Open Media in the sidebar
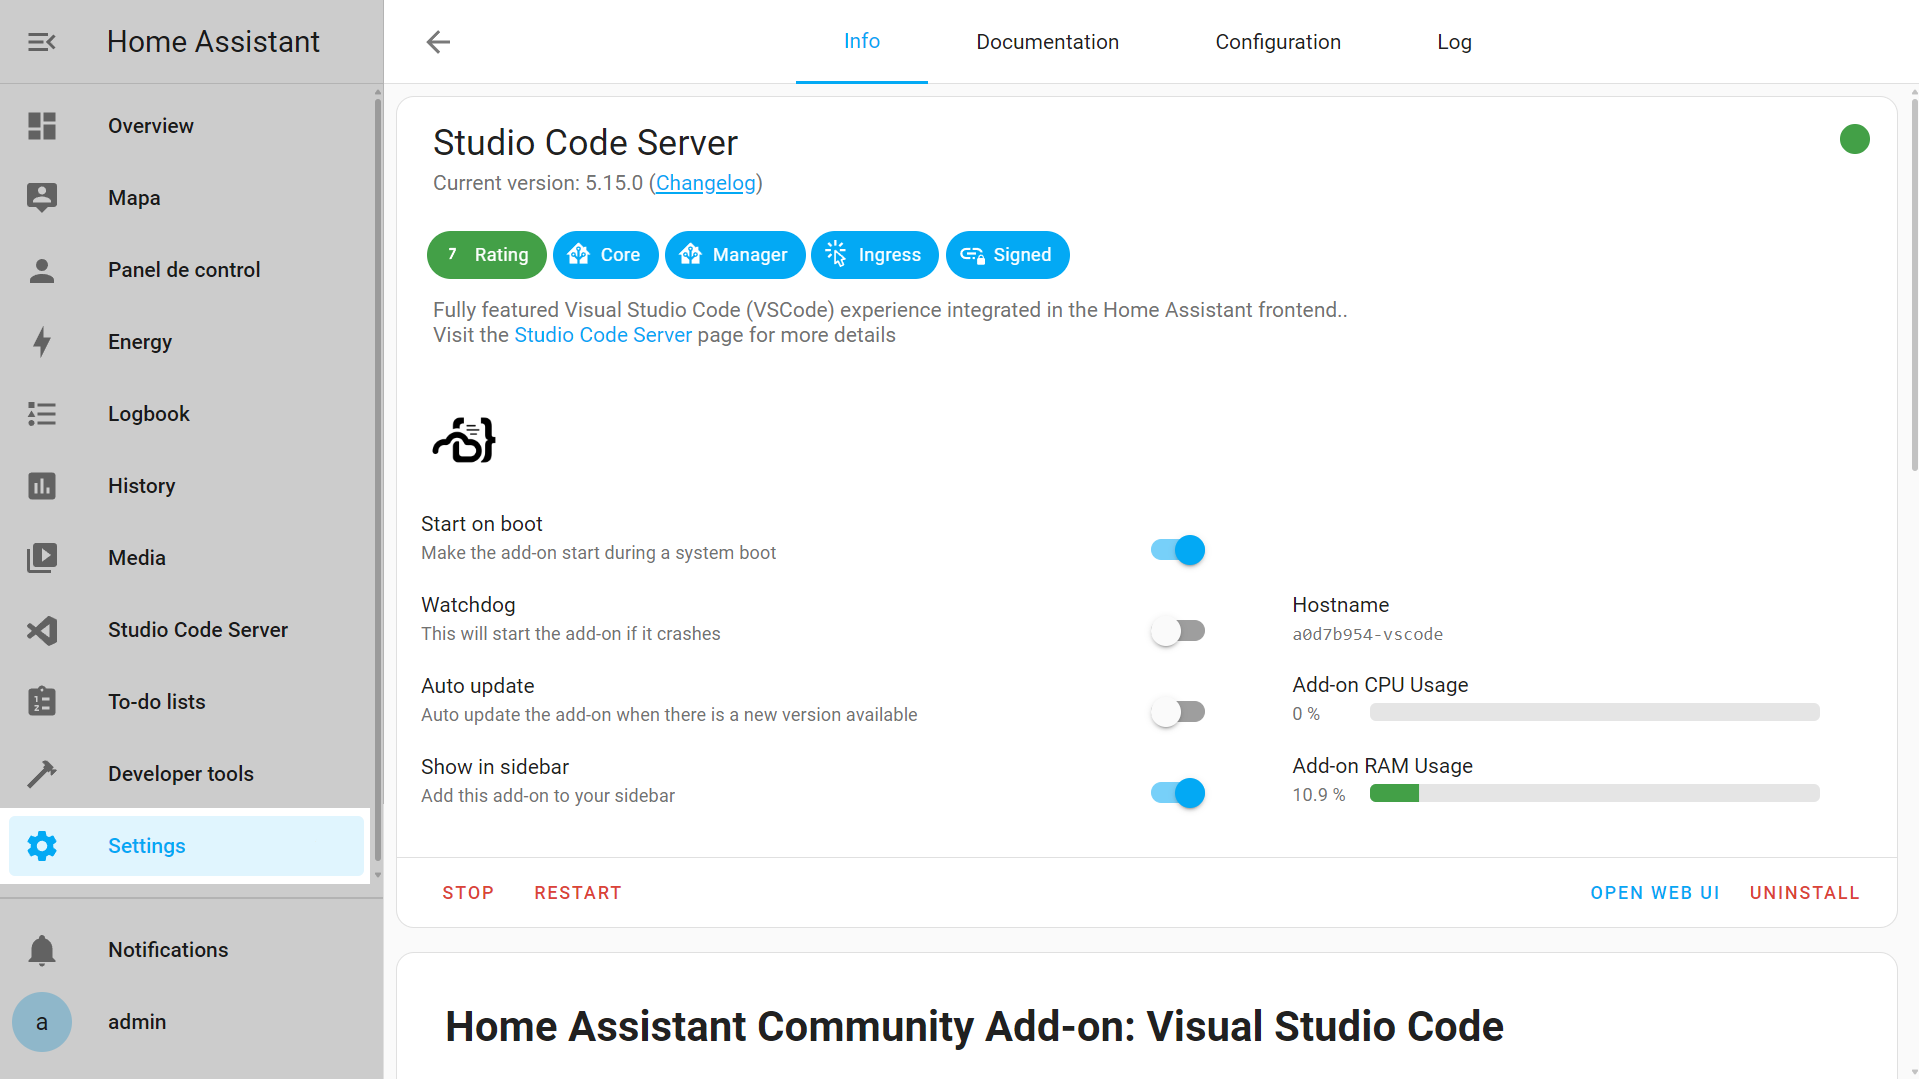The width and height of the screenshot is (1919, 1079). coord(186,558)
